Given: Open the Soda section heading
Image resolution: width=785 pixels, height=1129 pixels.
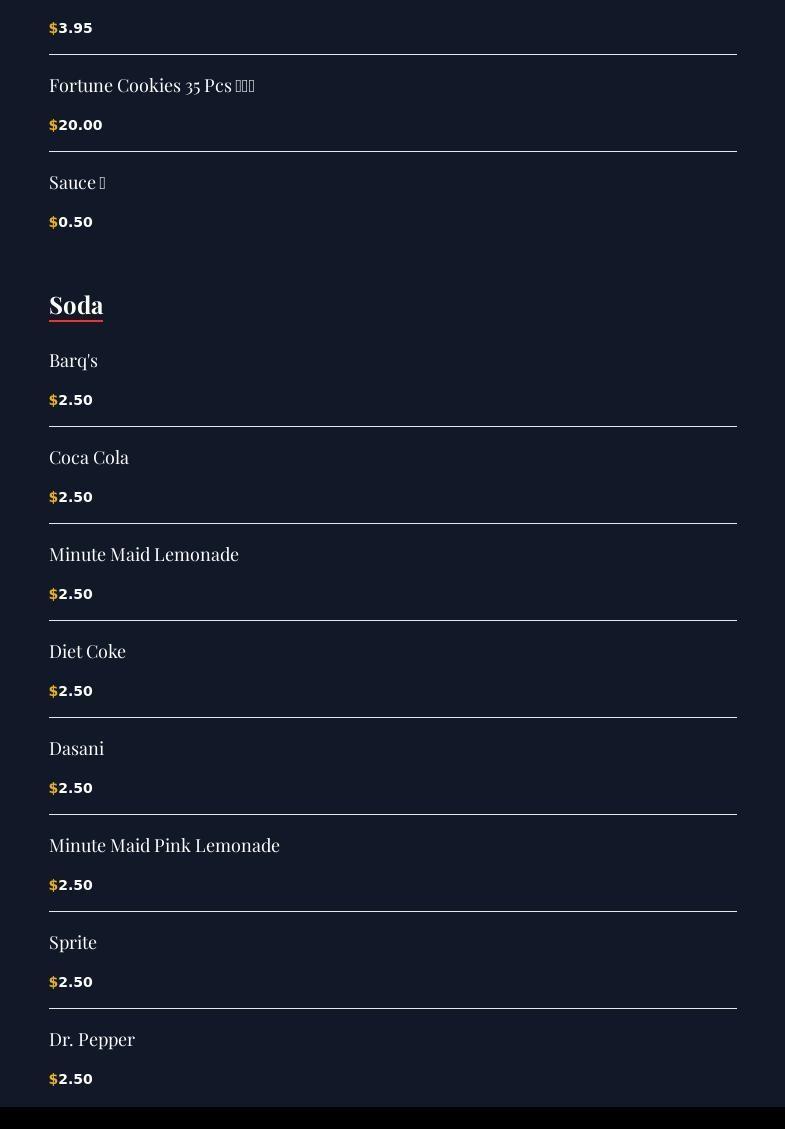Looking at the screenshot, I should pos(76,305).
